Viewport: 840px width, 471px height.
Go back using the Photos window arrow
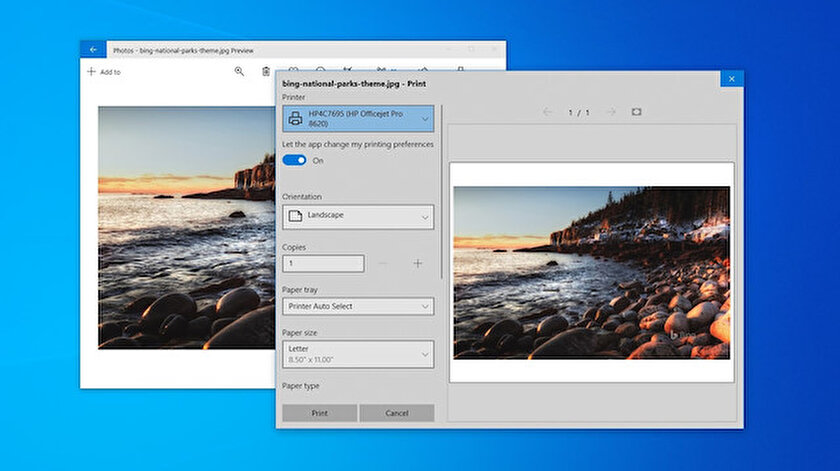coord(93,49)
